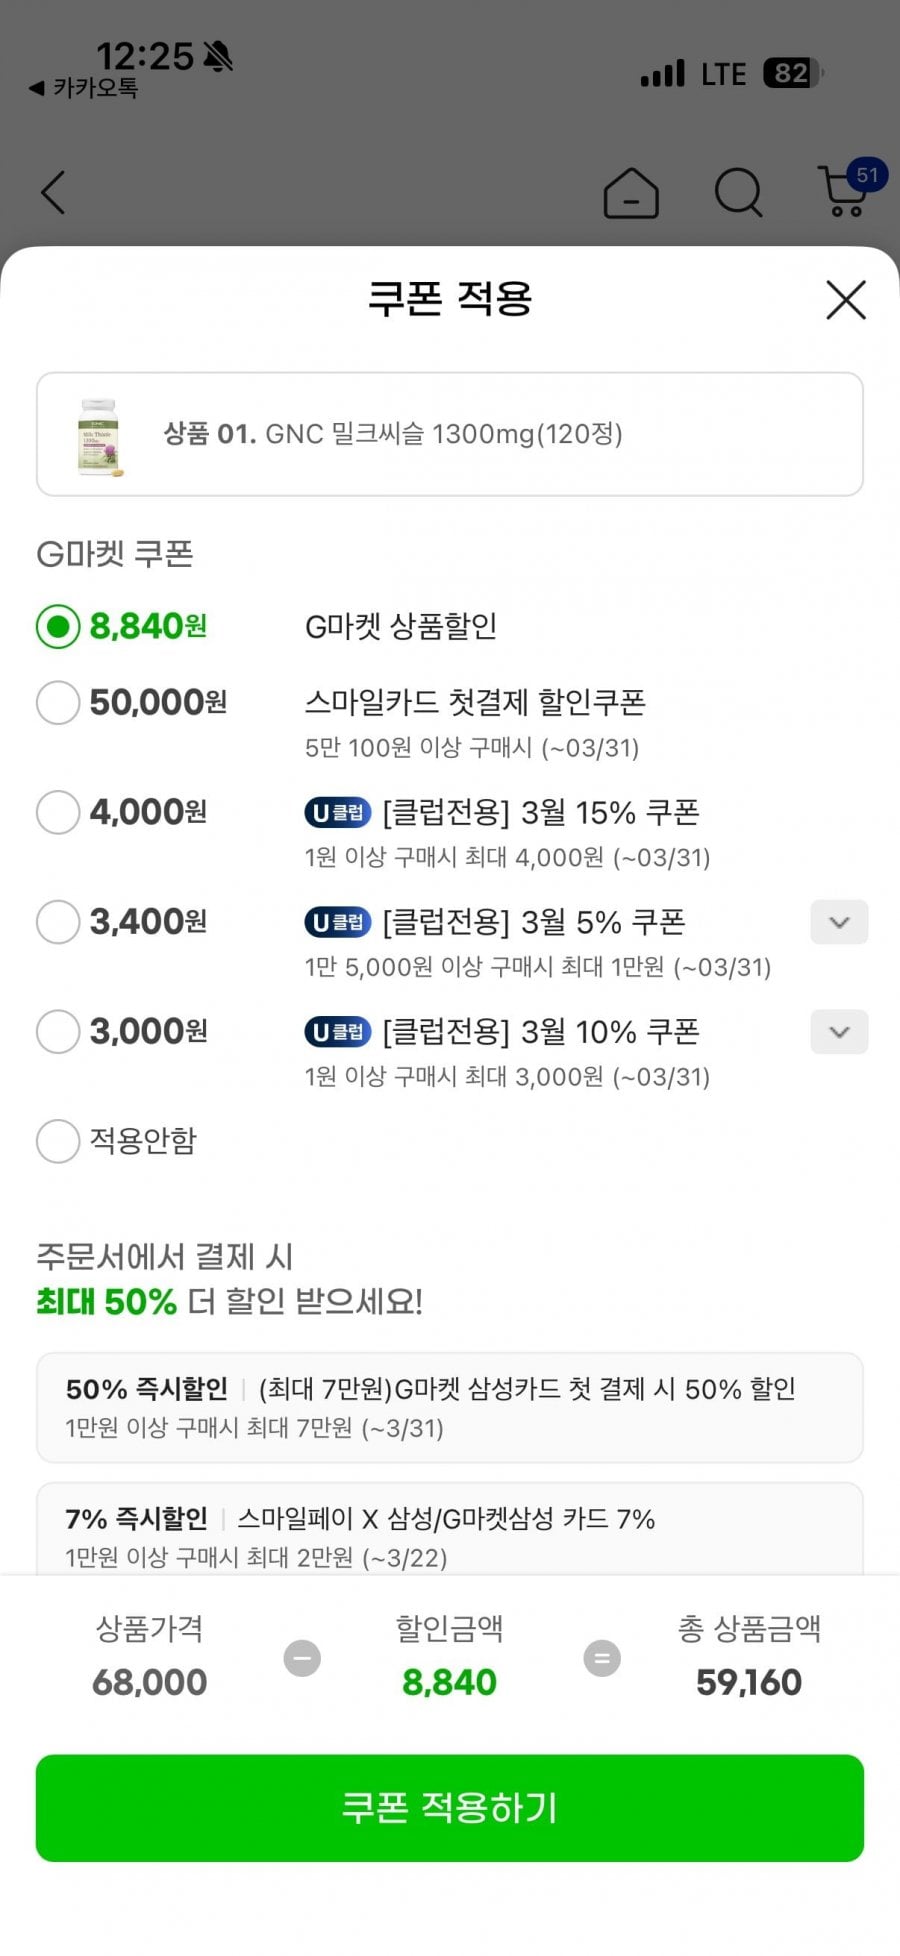Open the 50% 즉시할인 삼성카드 offer
Screen dimensions: 900x1956
tap(450, 1407)
